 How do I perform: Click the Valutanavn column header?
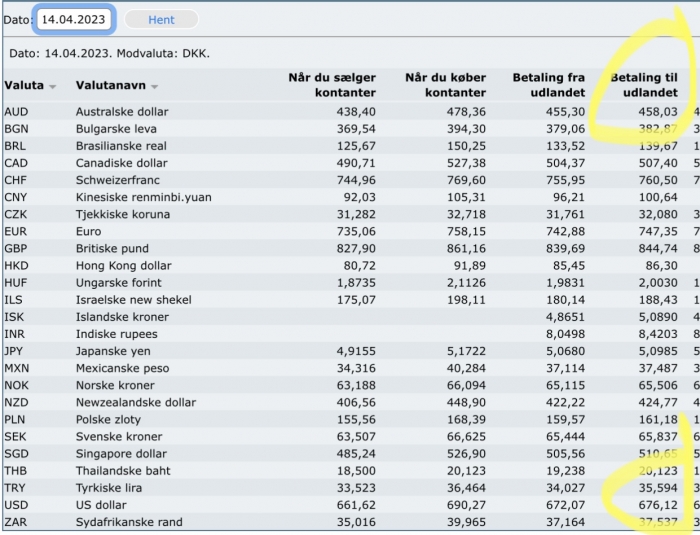tap(111, 85)
